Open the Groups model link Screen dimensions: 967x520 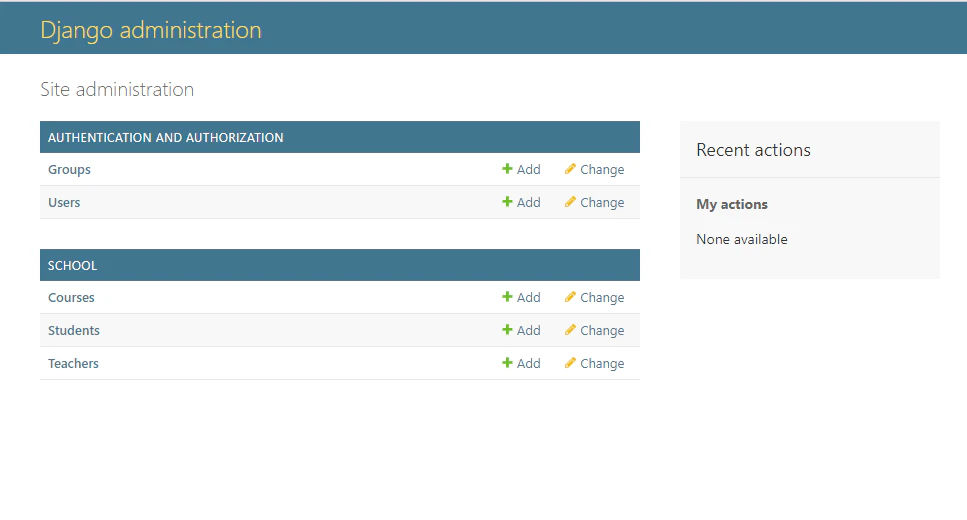(x=69, y=170)
